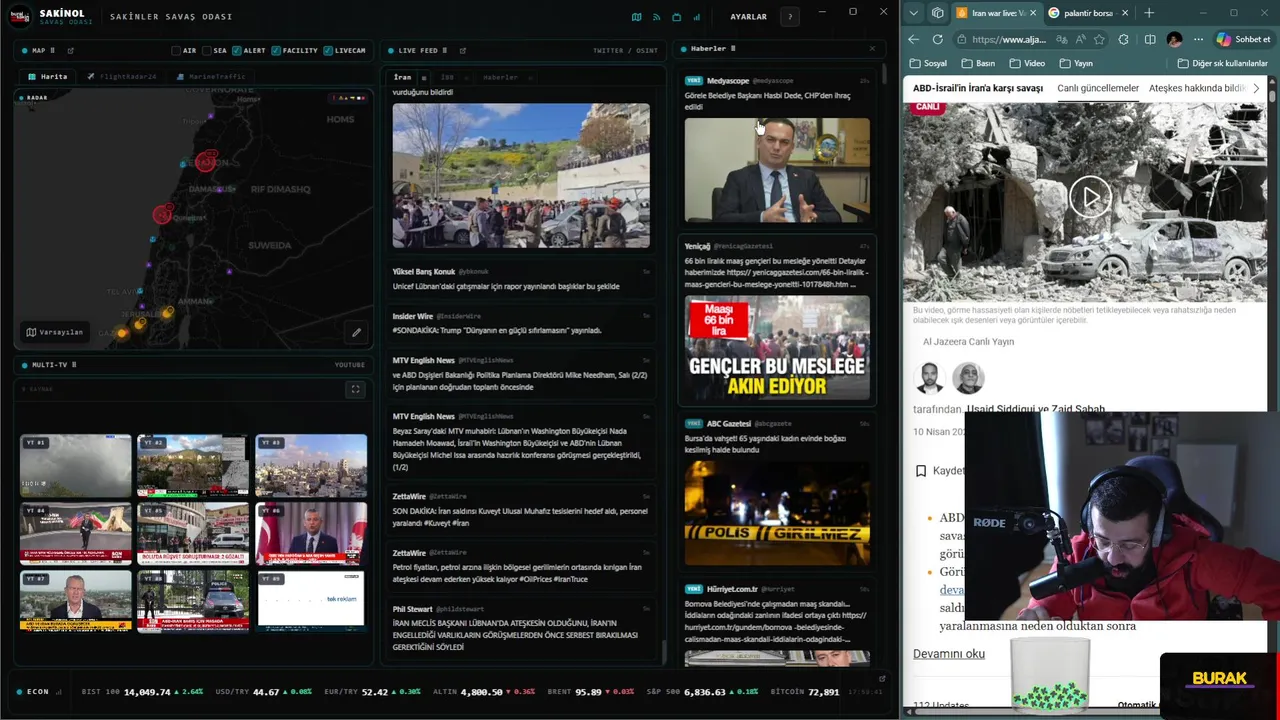Click the feed signal icon in Sakinol header
This screenshot has height=720, width=1280.
[657, 17]
